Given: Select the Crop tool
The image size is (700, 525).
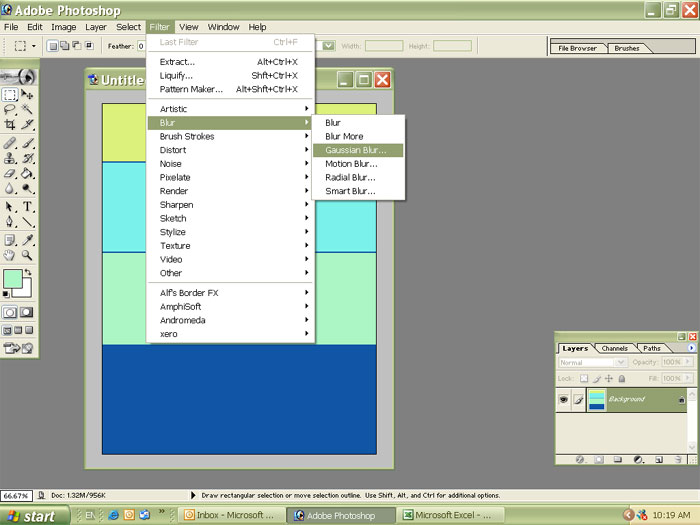Looking at the screenshot, I should click(10, 124).
